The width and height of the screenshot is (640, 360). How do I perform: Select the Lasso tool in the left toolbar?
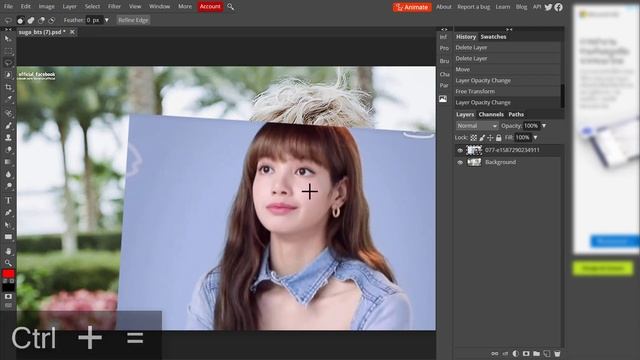(x=8, y=63)
